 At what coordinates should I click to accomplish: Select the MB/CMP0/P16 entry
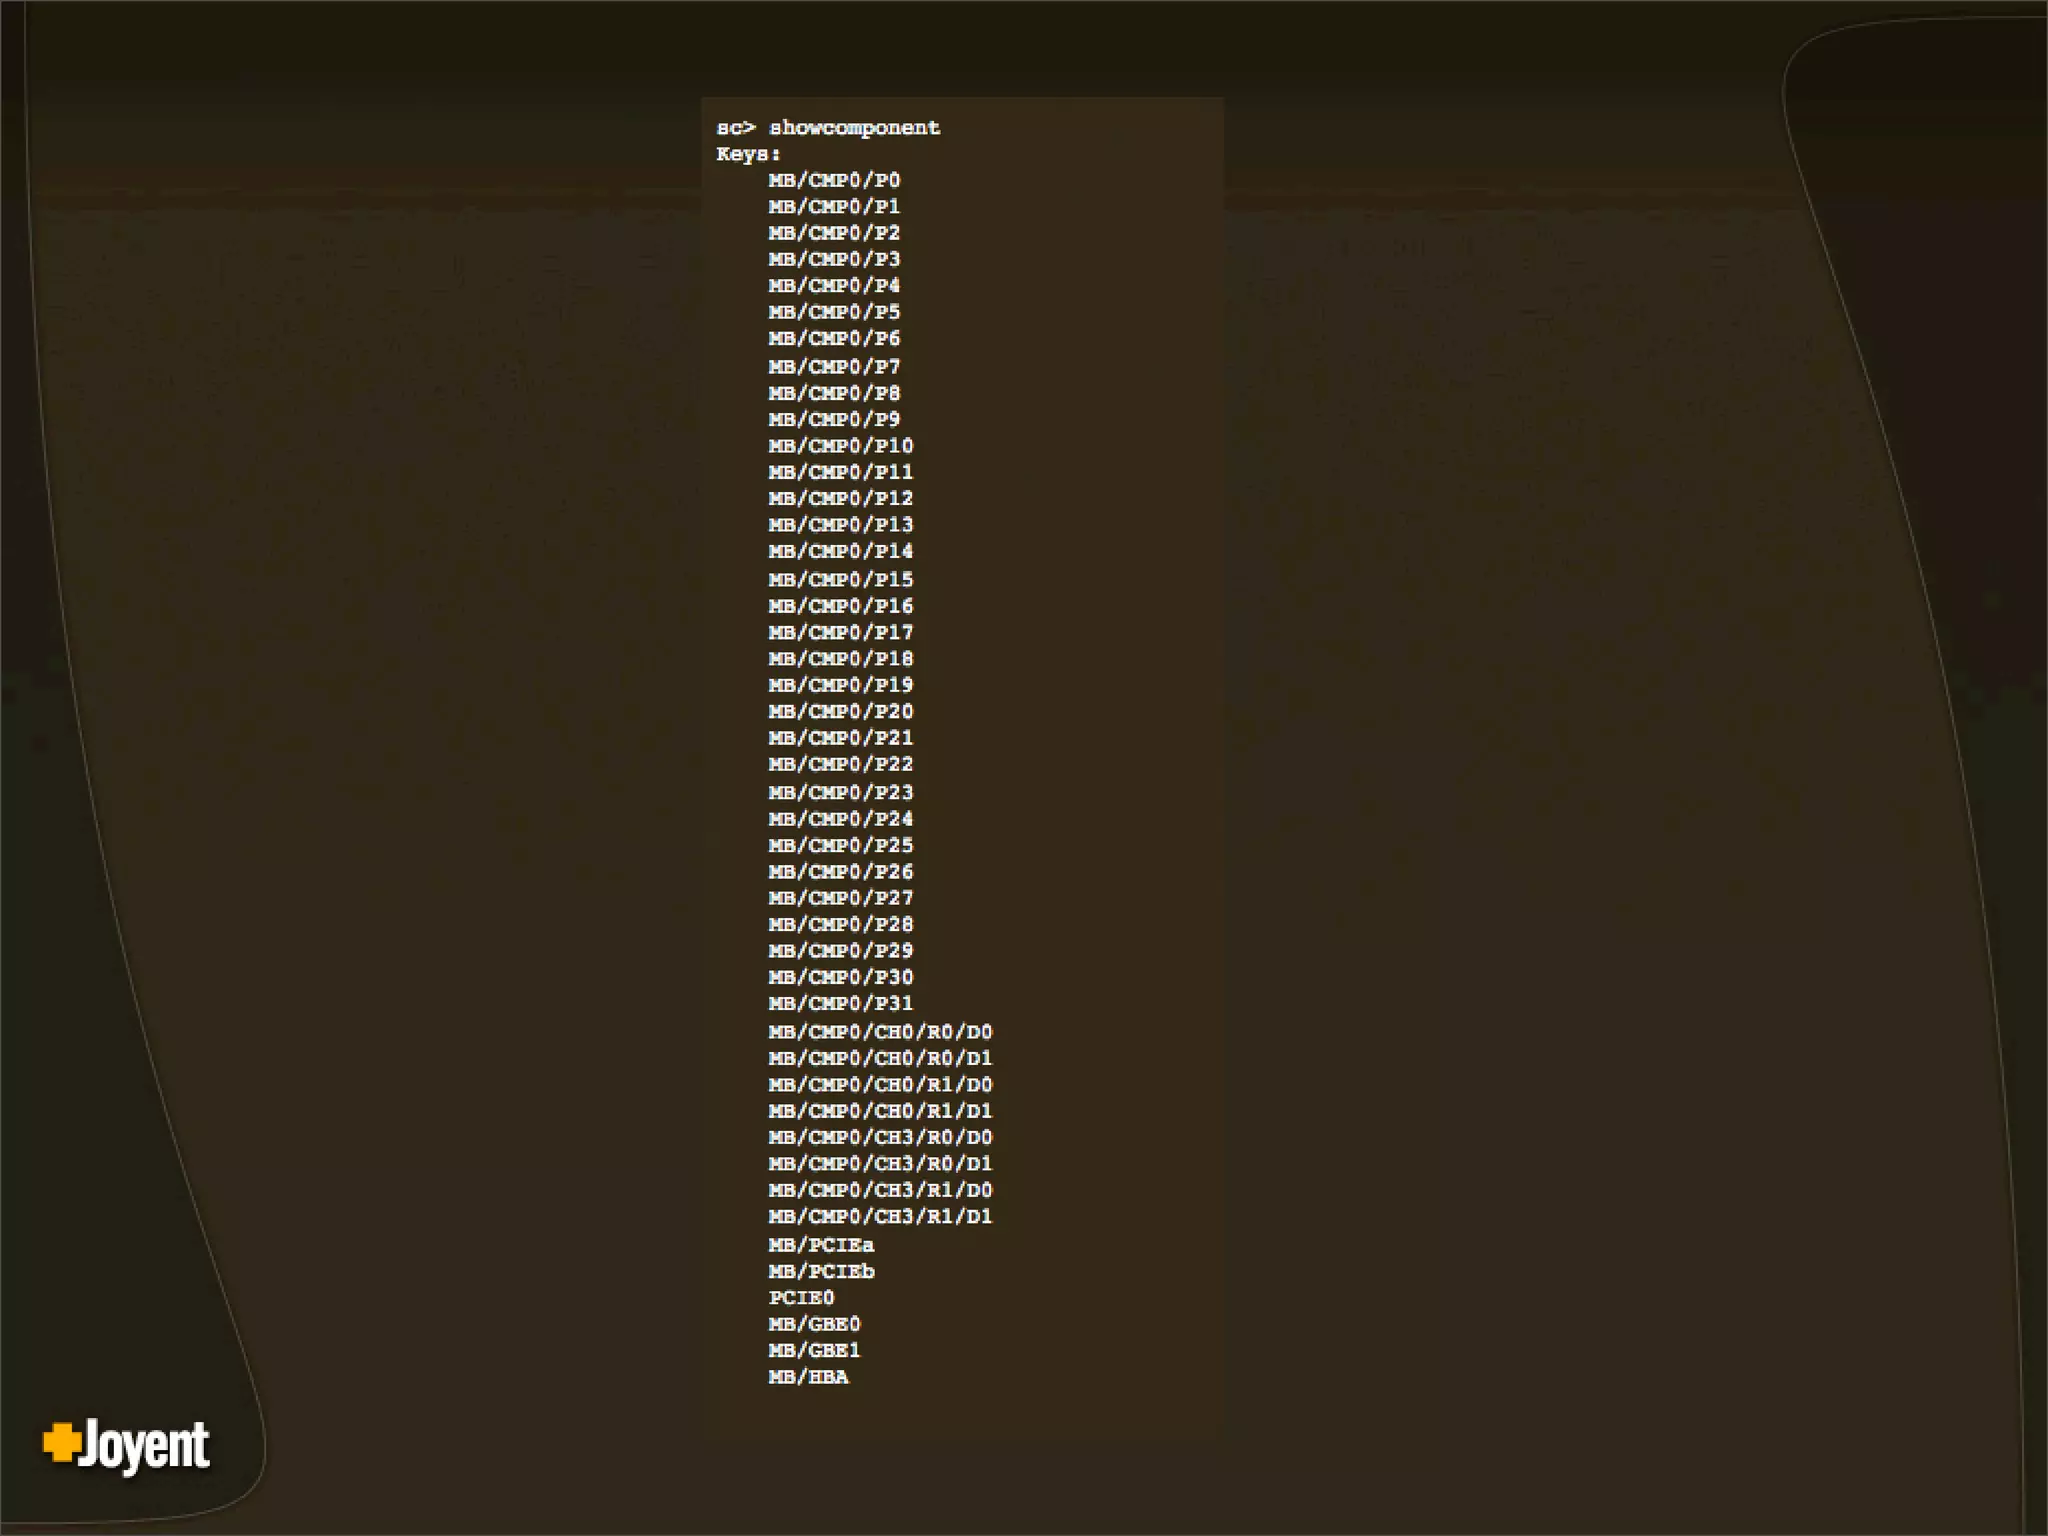click(x=841, y=605)
